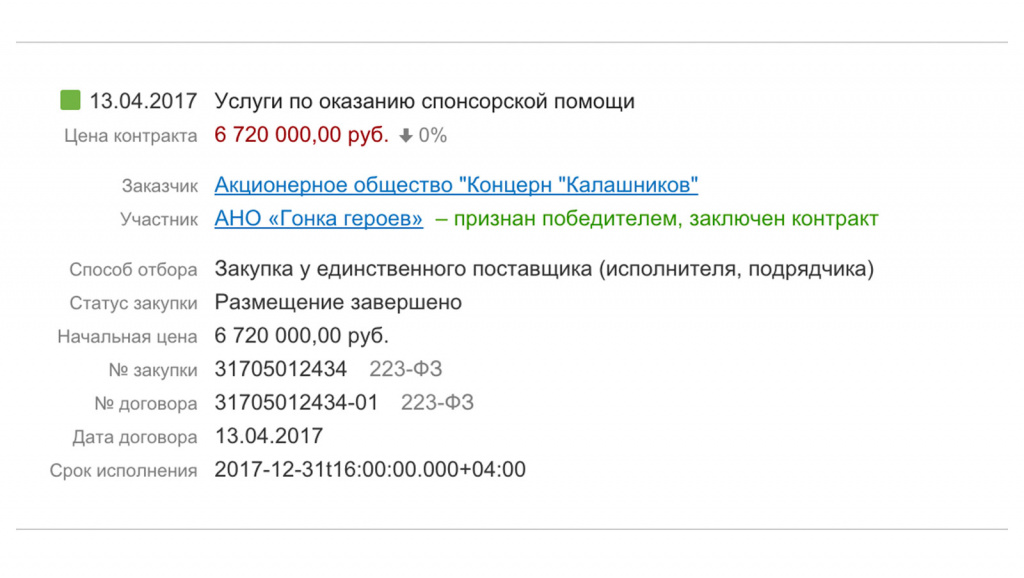The image size is (1024, 578).
Task: Click the Размещение завершено status text
Action: [338, 302]
